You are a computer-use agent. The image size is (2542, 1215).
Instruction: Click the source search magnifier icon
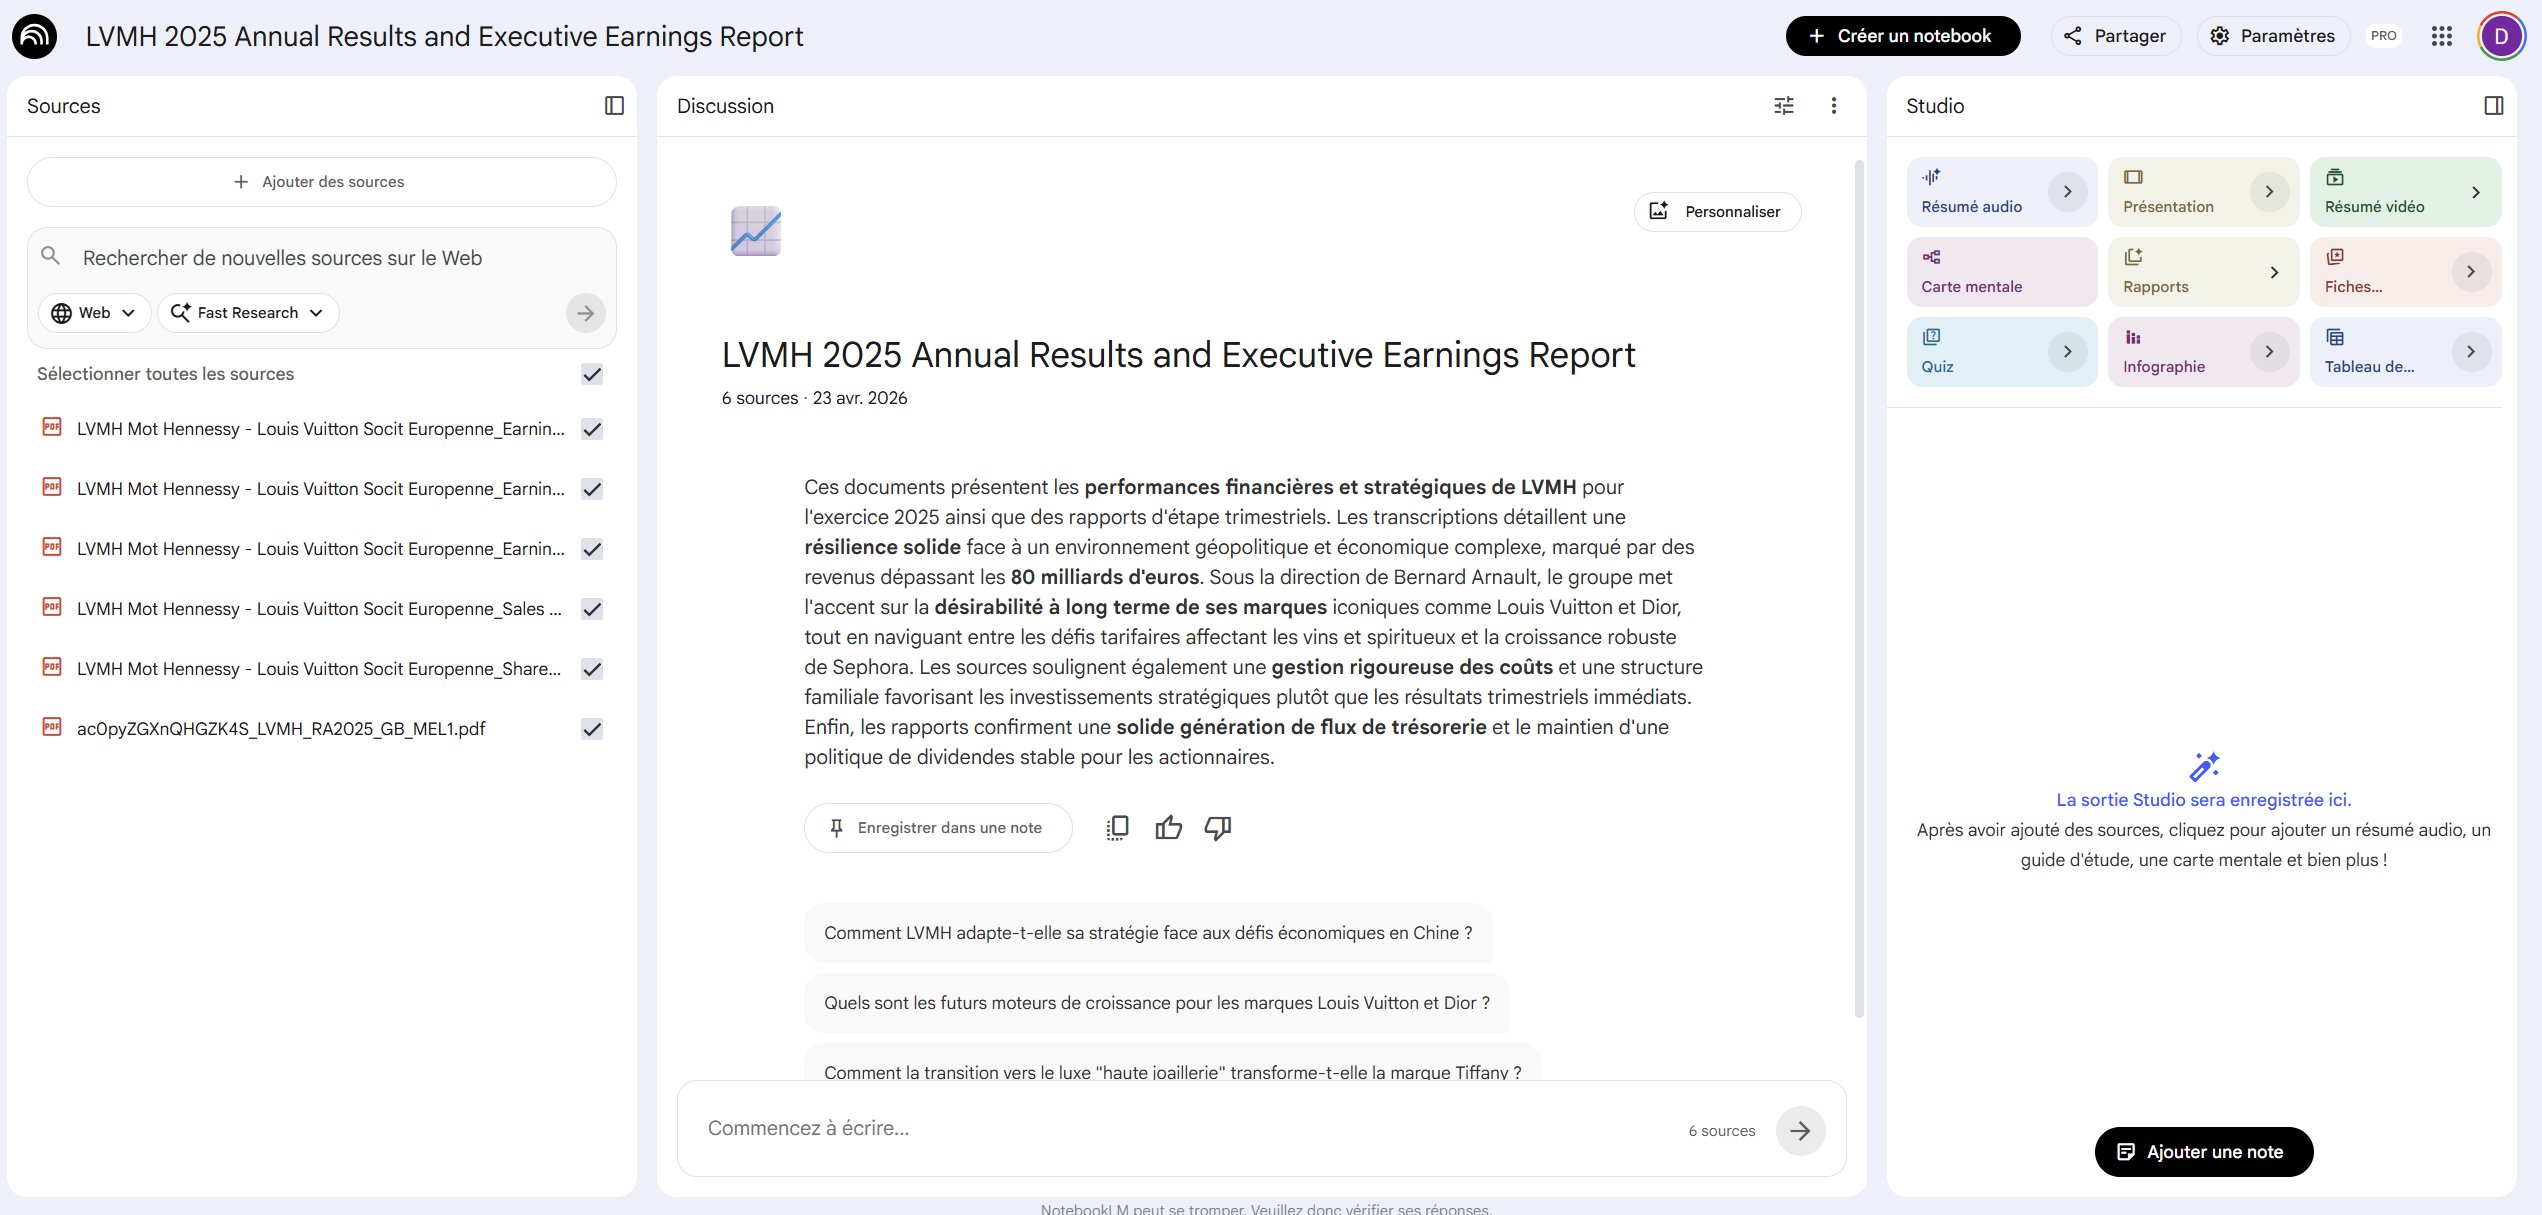click(x=50, y=256)
